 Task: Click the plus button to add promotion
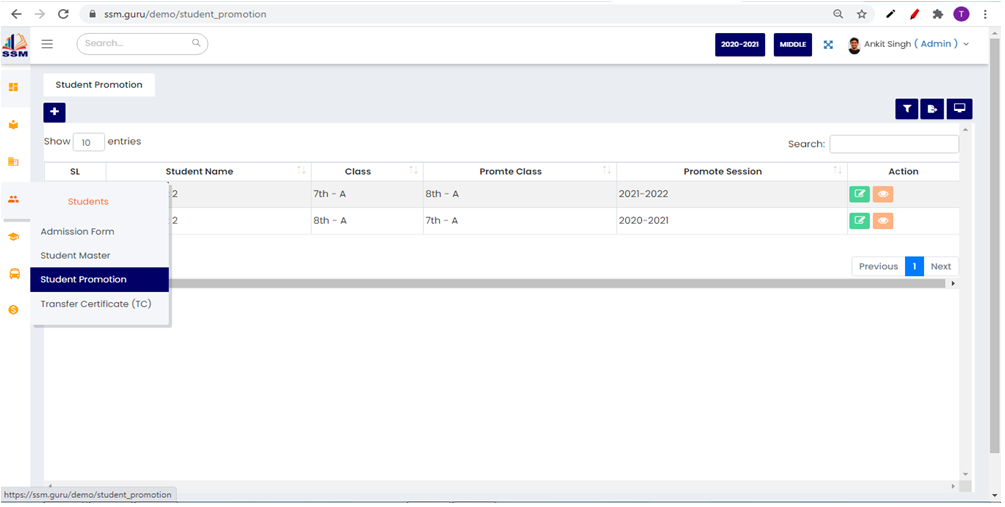pyautogui.click(x=54, y=112)
